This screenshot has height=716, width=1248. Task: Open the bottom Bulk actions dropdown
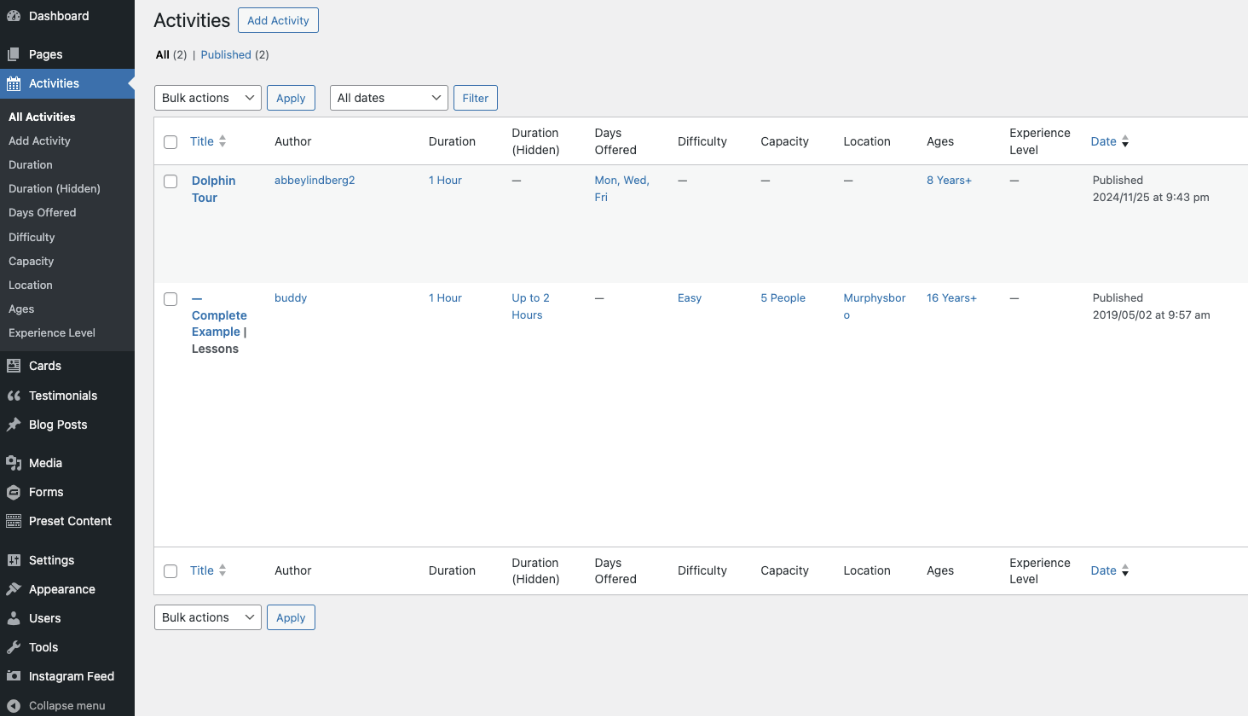coord(208,618)
